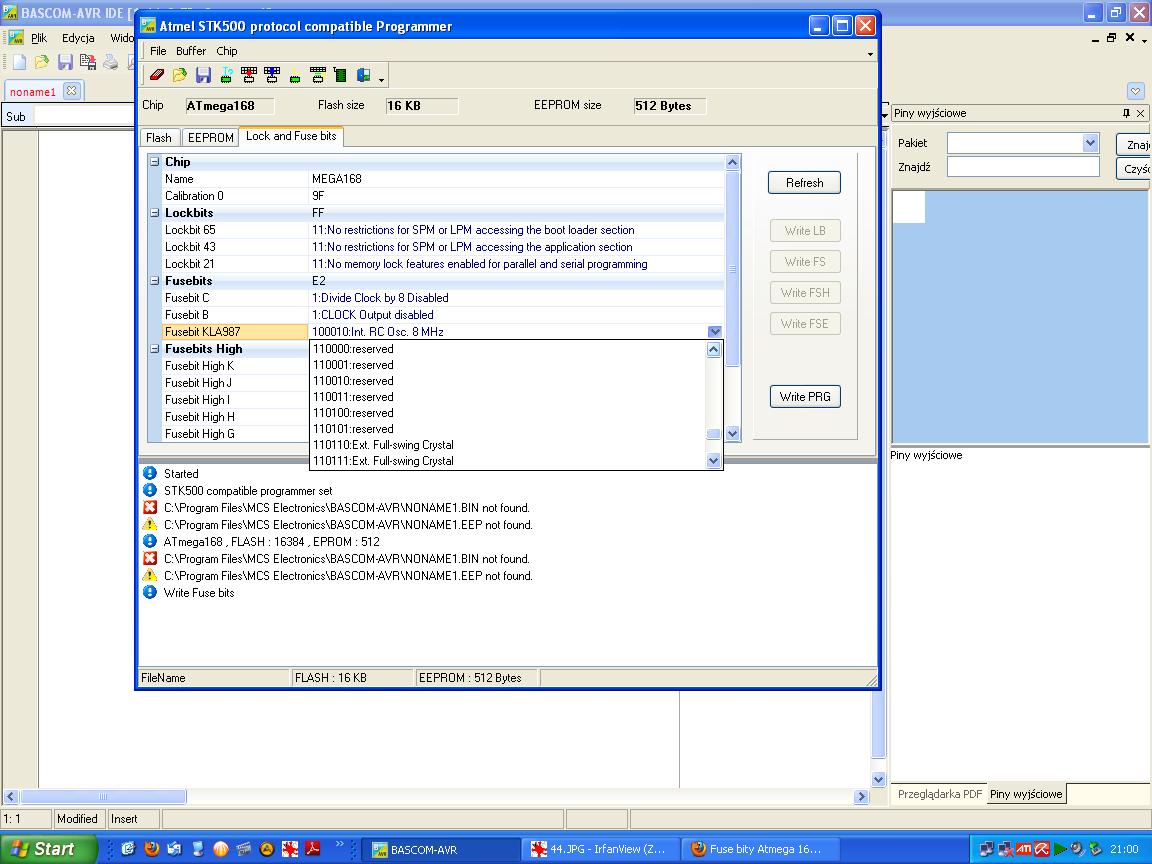Click chip icon with red down arrow
Viewport: 1152px width, 864px height.
[x=249, y=75]
